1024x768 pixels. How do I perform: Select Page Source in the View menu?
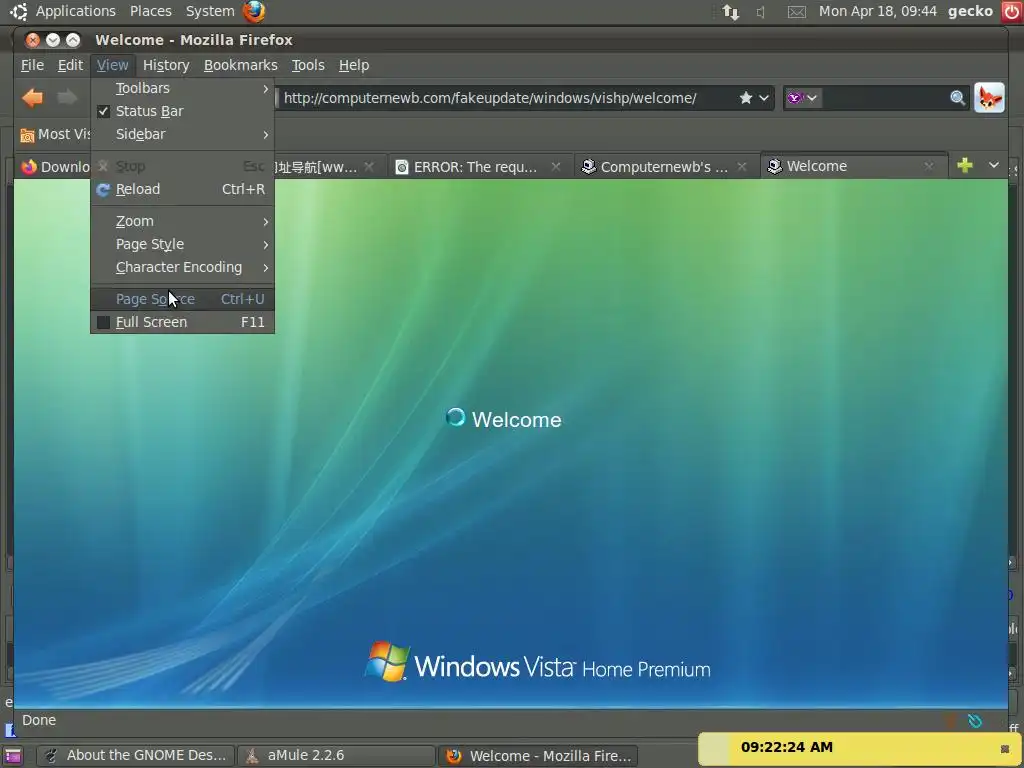click(x=182, y=299)
